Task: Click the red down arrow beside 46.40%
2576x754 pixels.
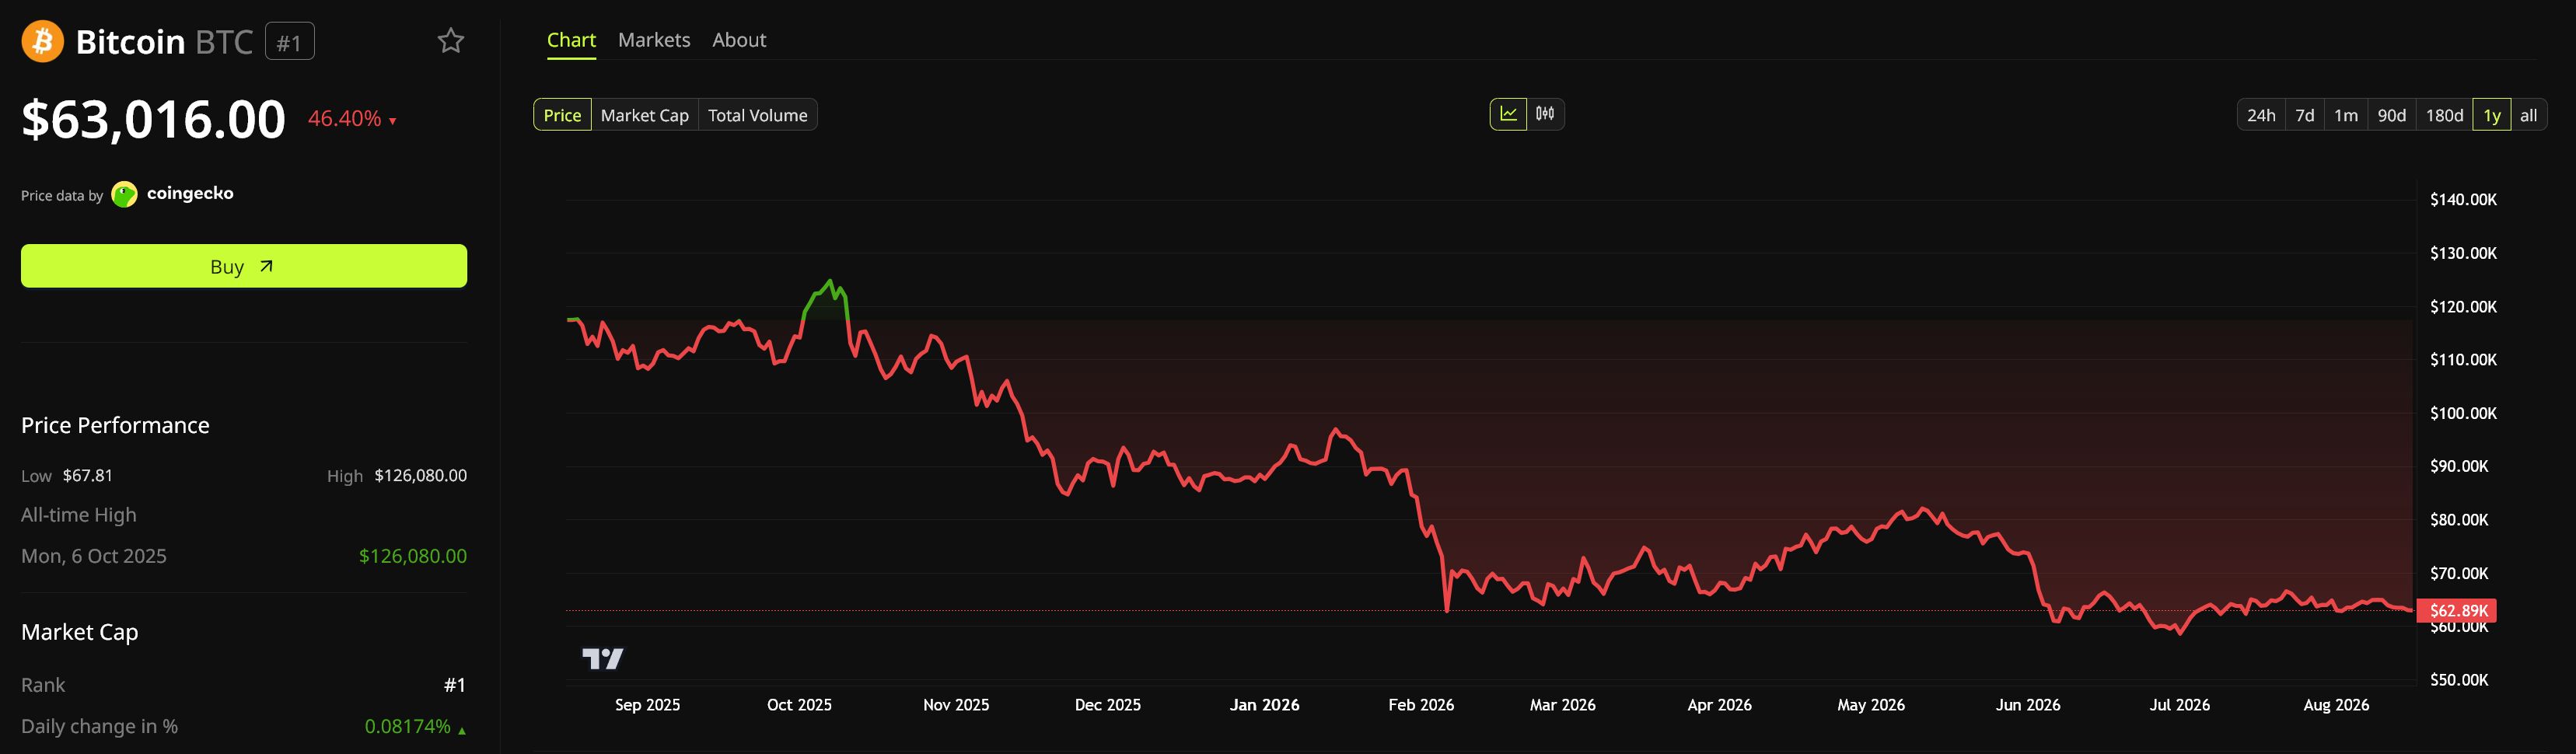Action: click(x=393, y=121)
